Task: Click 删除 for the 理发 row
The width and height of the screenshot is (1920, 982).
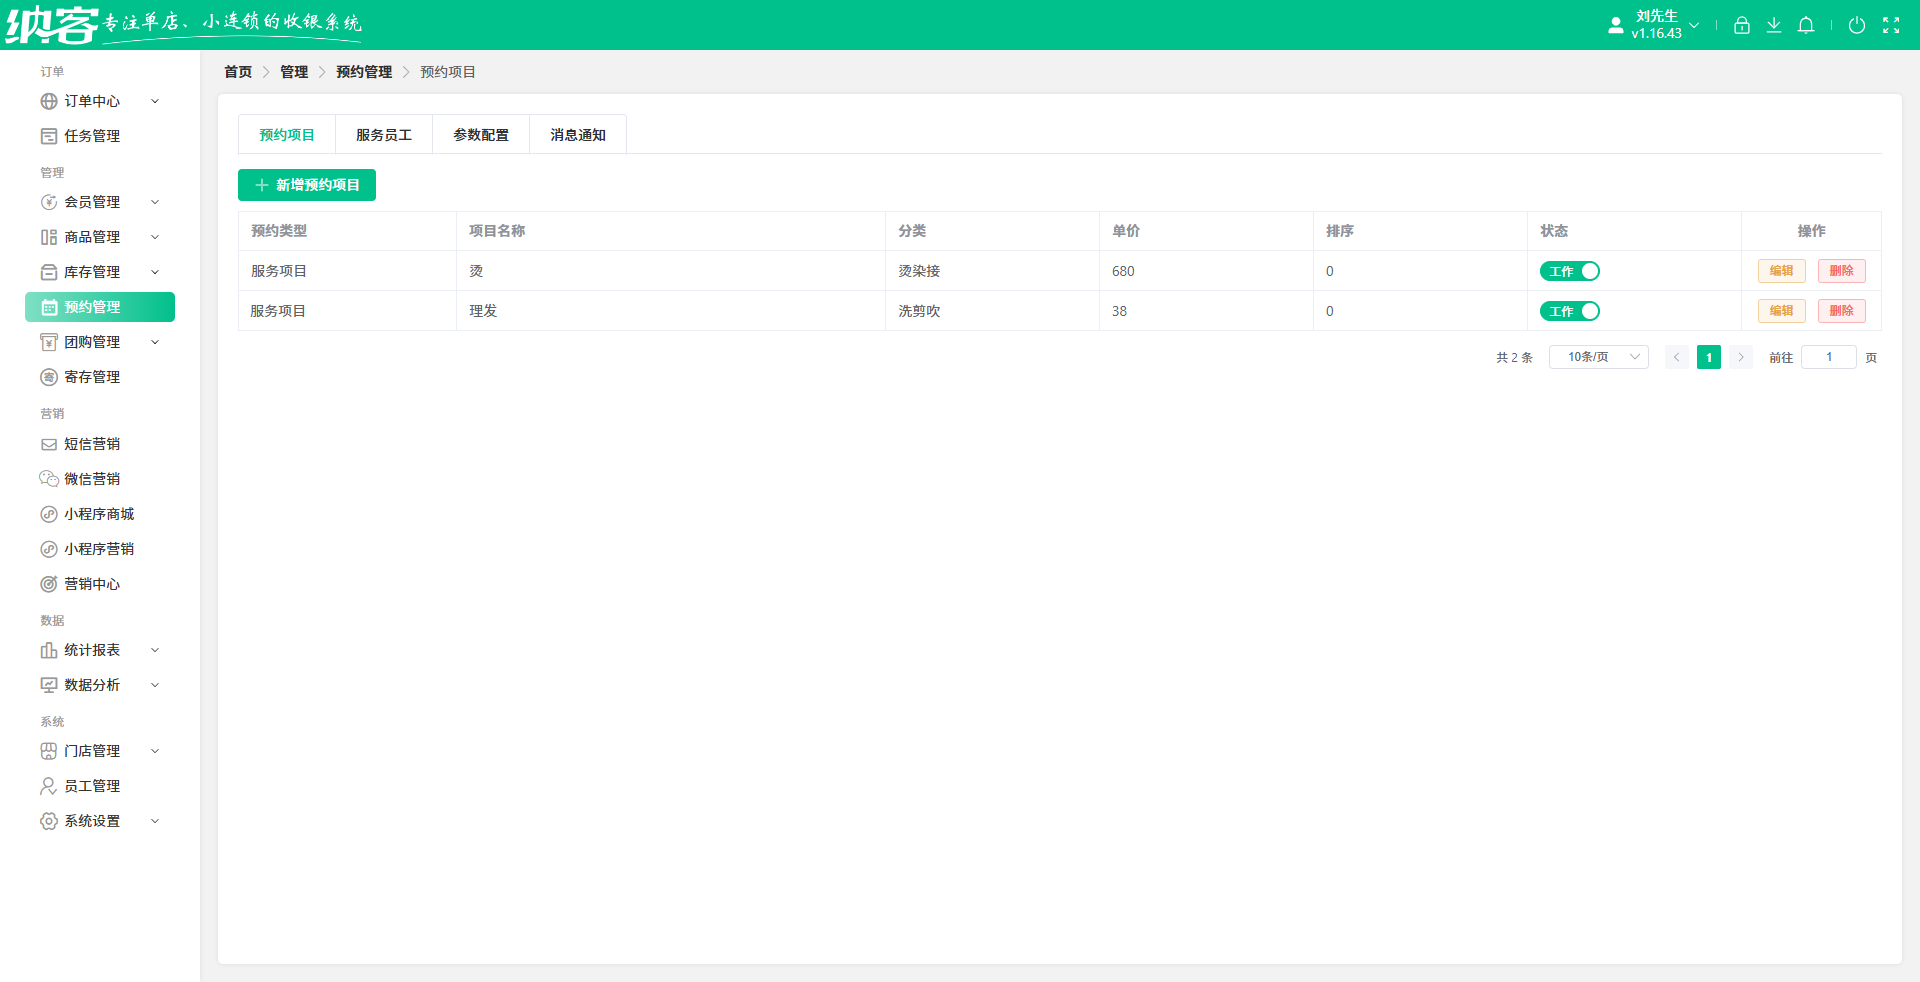Action: coord(1842,311)
